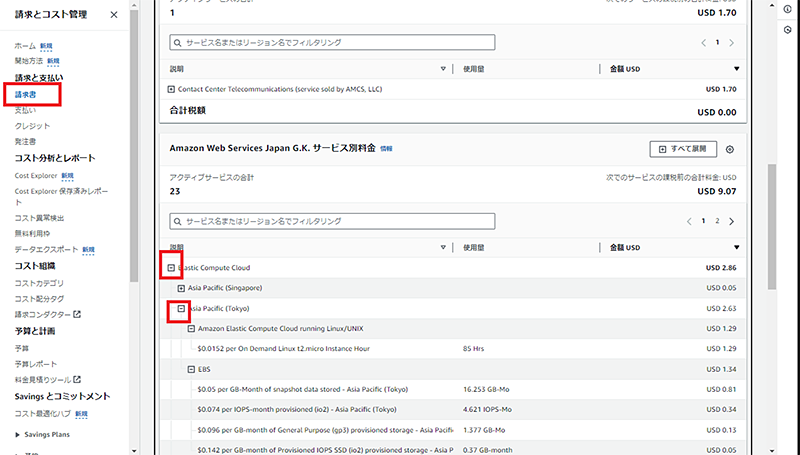Open 請求コンダクター external link
Screen dimensions: 800x455
[43, 315]
